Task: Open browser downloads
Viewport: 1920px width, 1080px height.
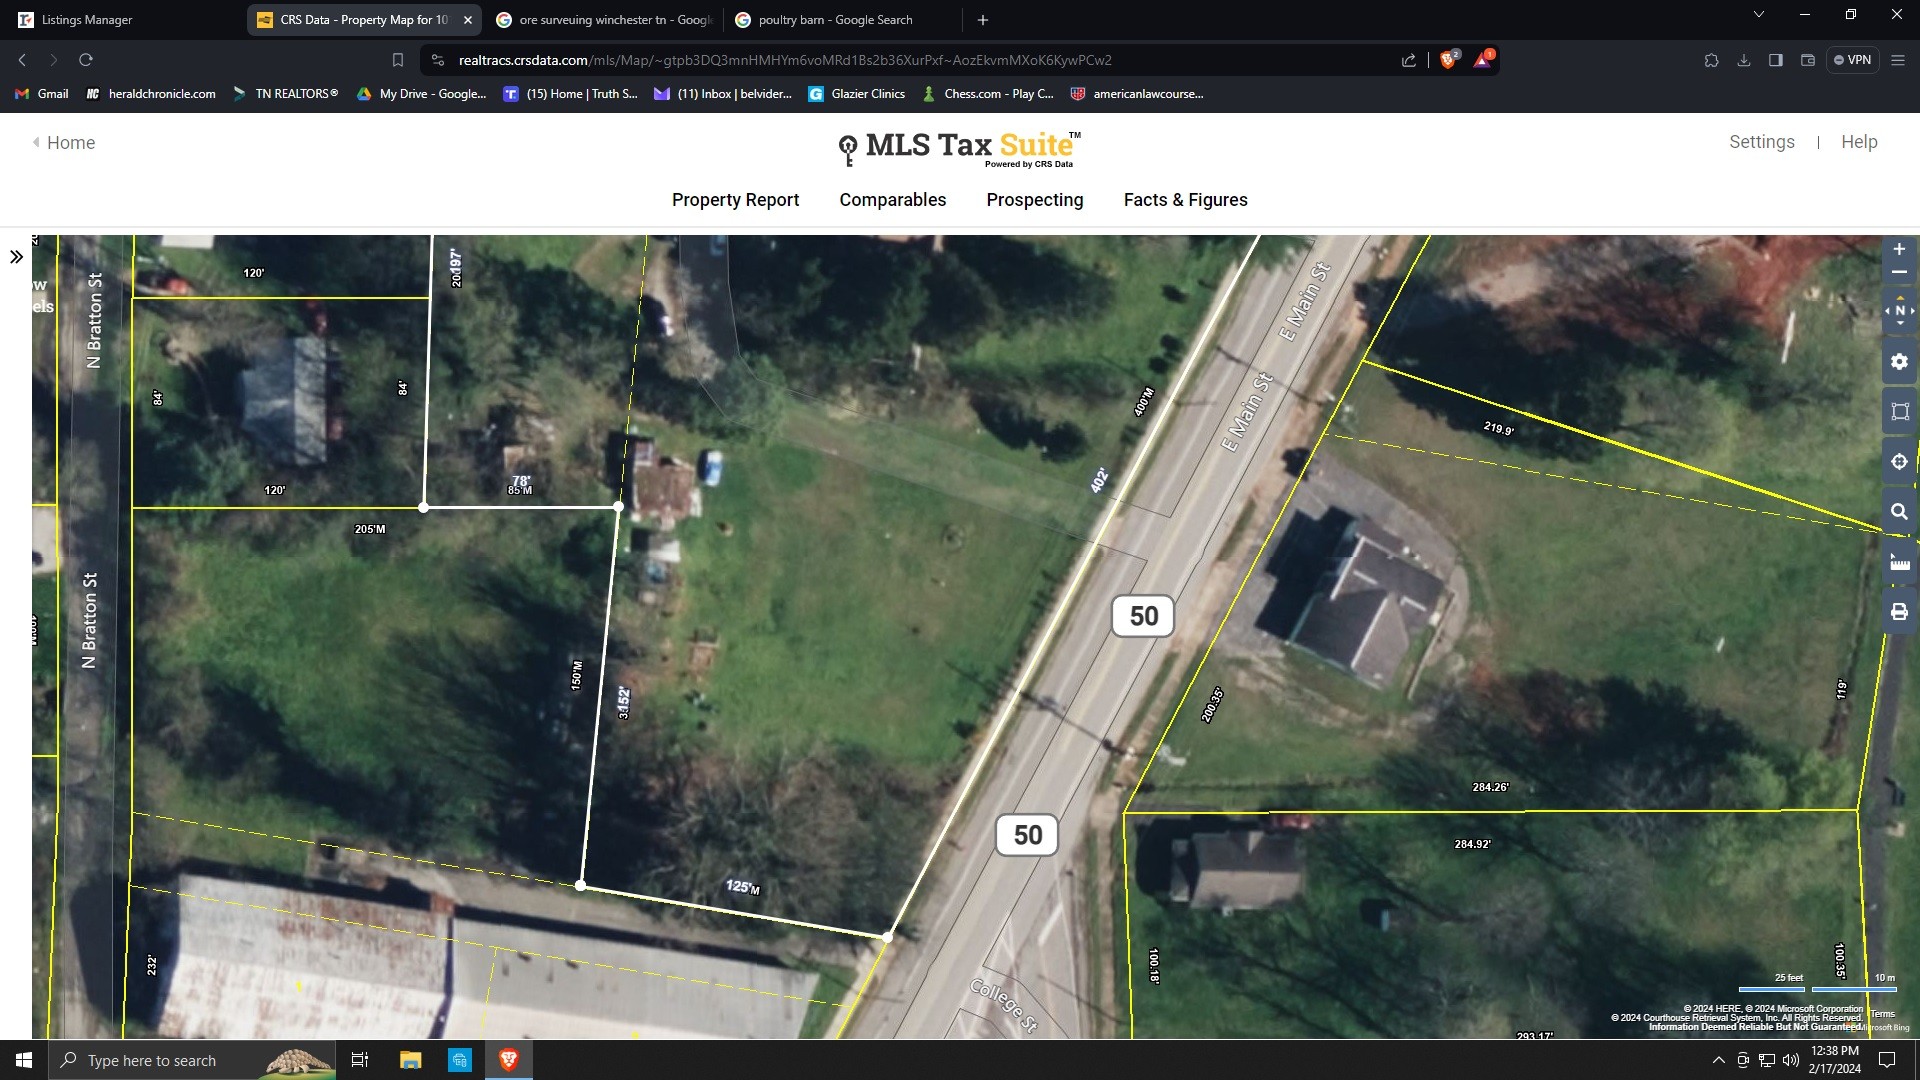Action: pyautogui.click(x=1743, y=60)
